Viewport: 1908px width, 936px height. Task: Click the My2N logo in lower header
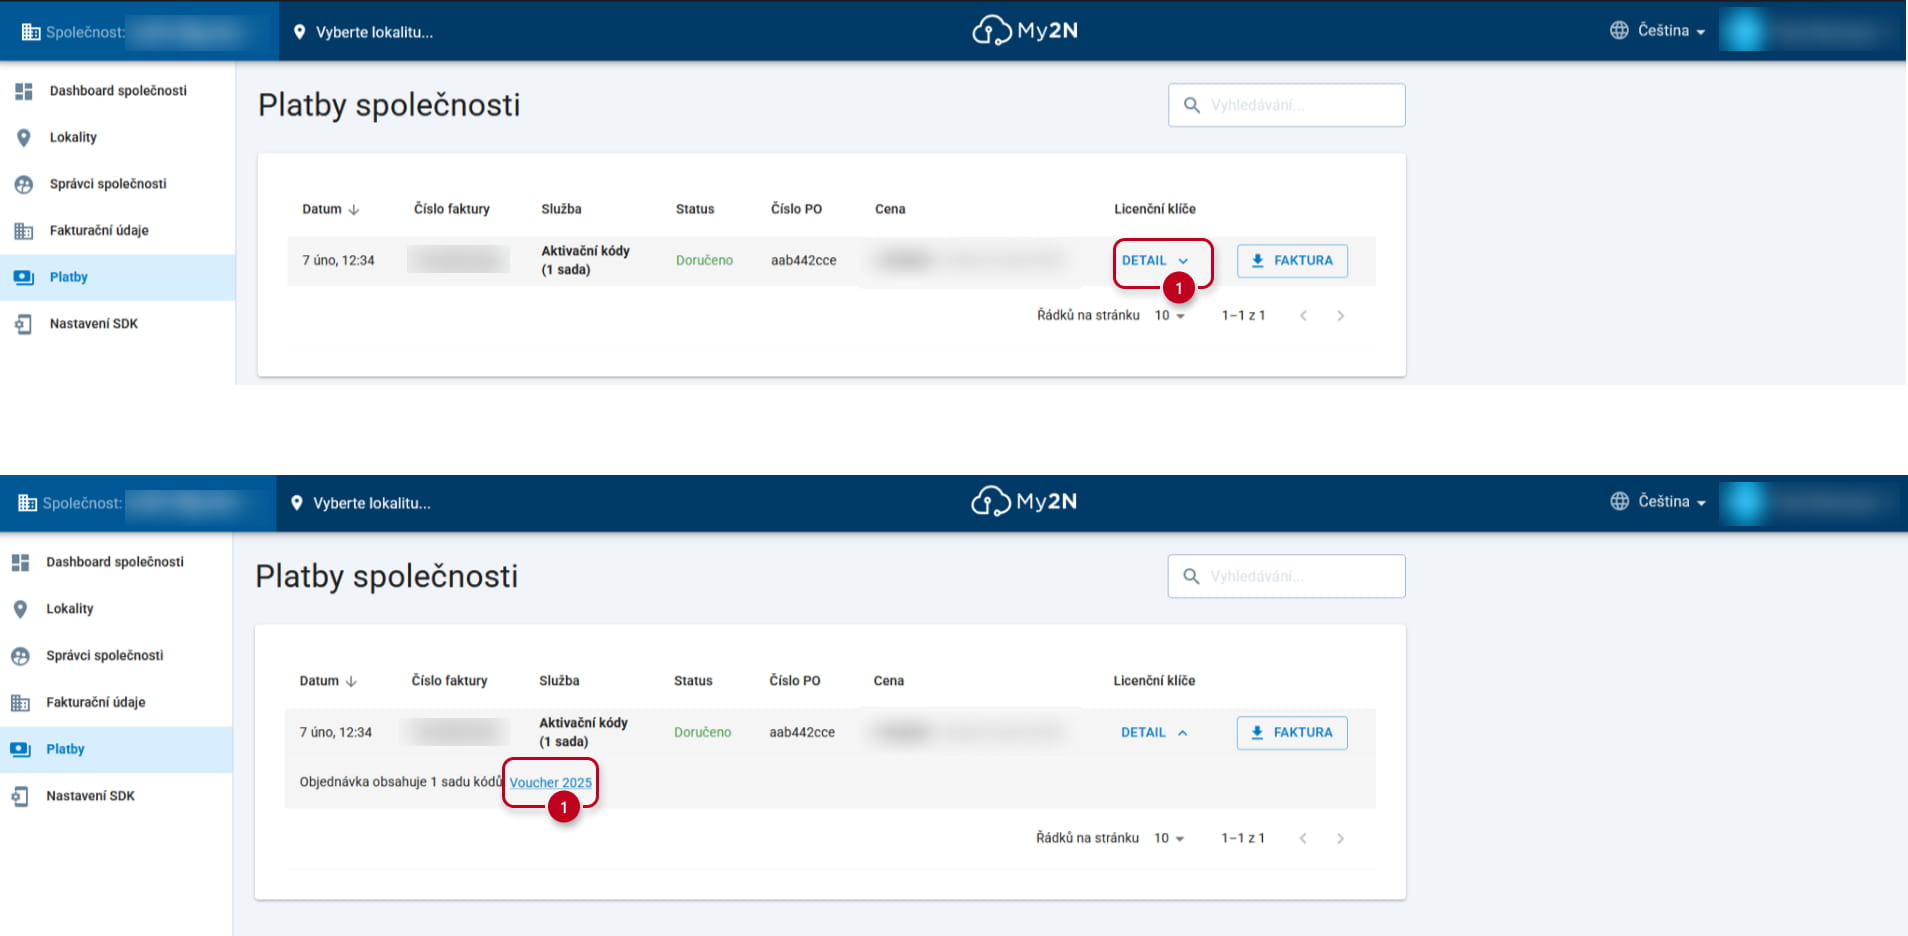1024,502
